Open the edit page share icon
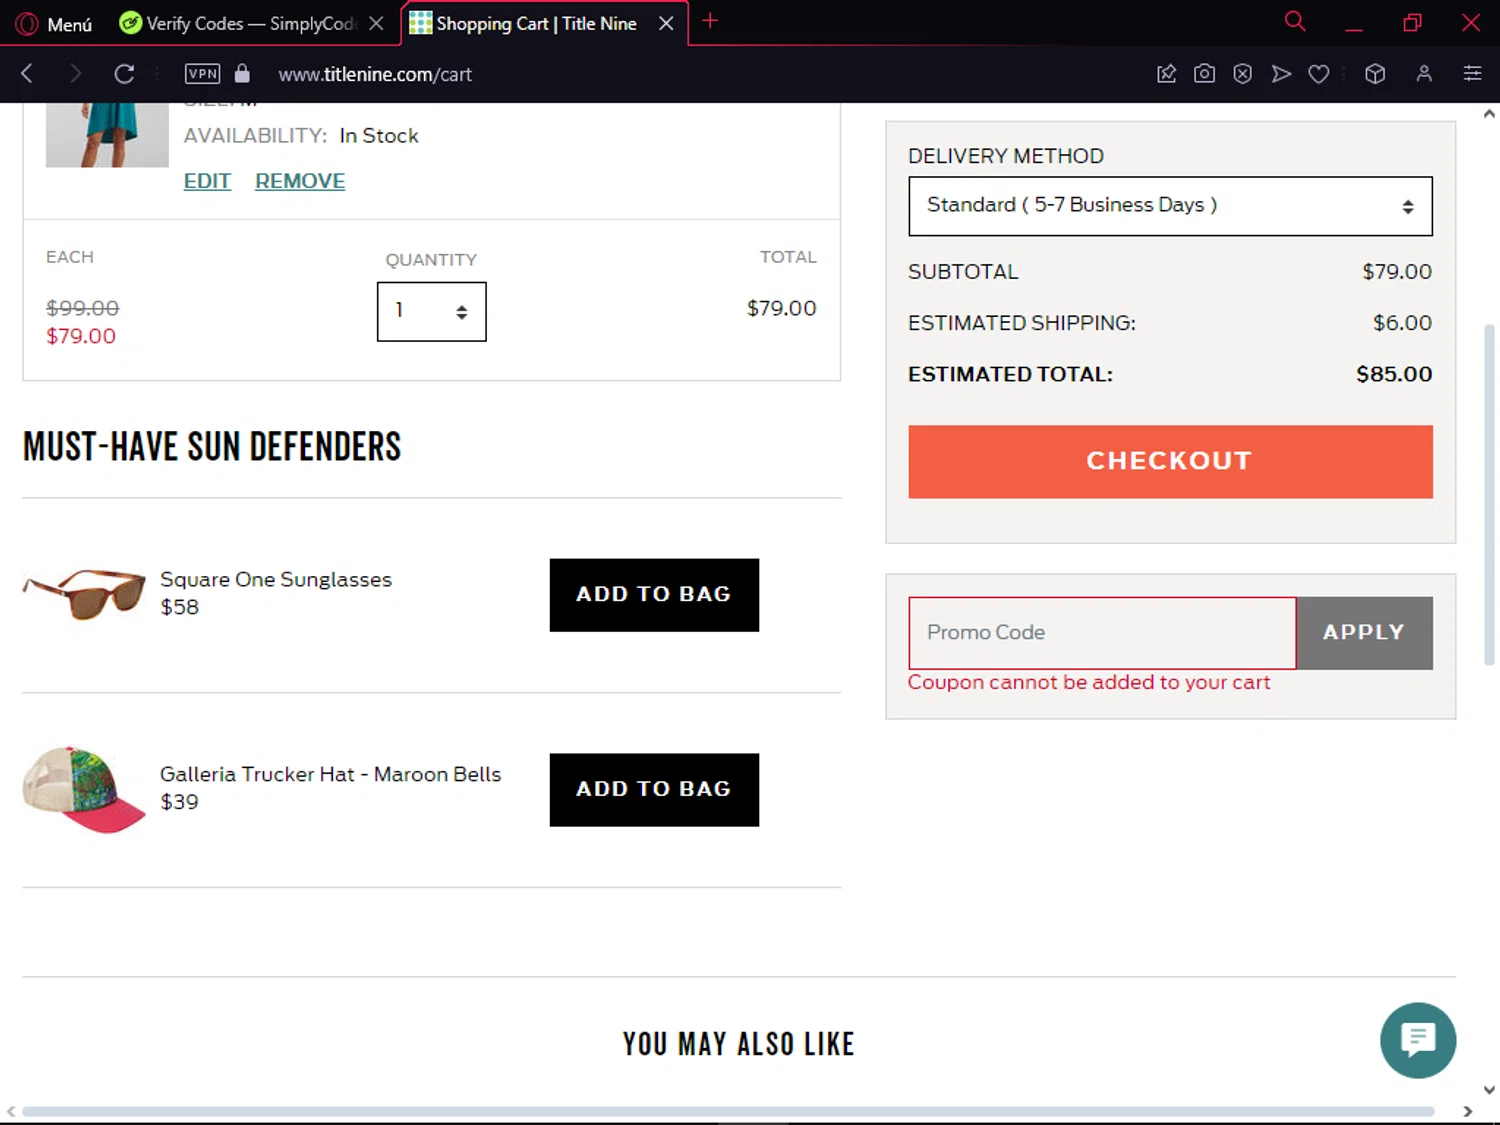Viewport: 1500px width, 1125px height. 1166,73
